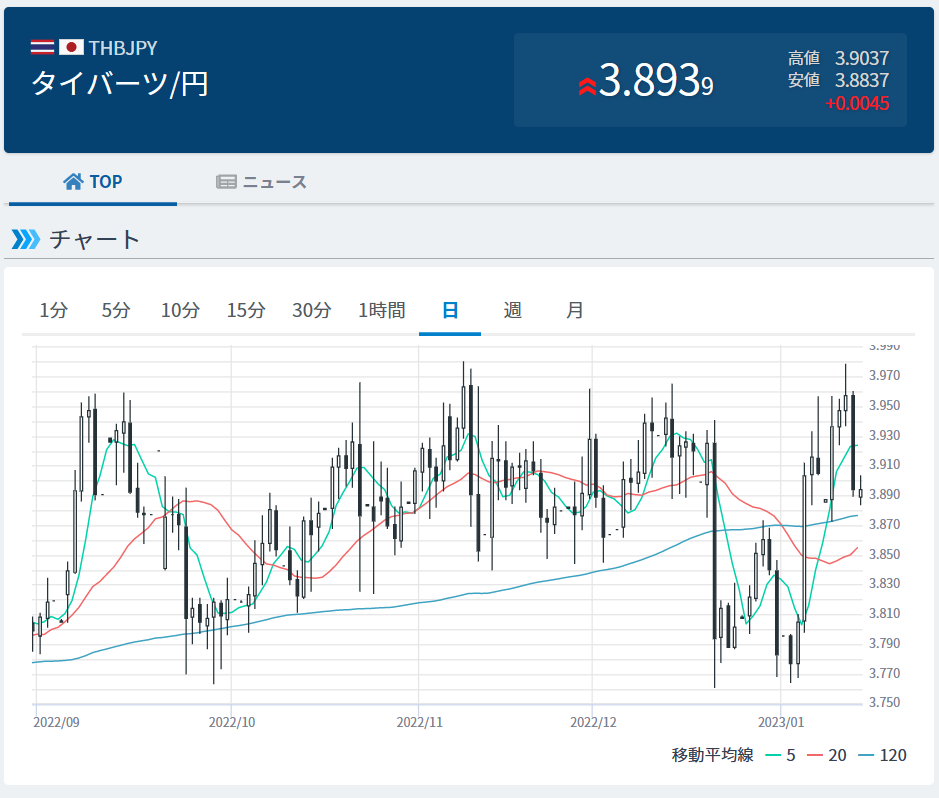Click the 安値 label
939x798 pixels.
[804, 80]
